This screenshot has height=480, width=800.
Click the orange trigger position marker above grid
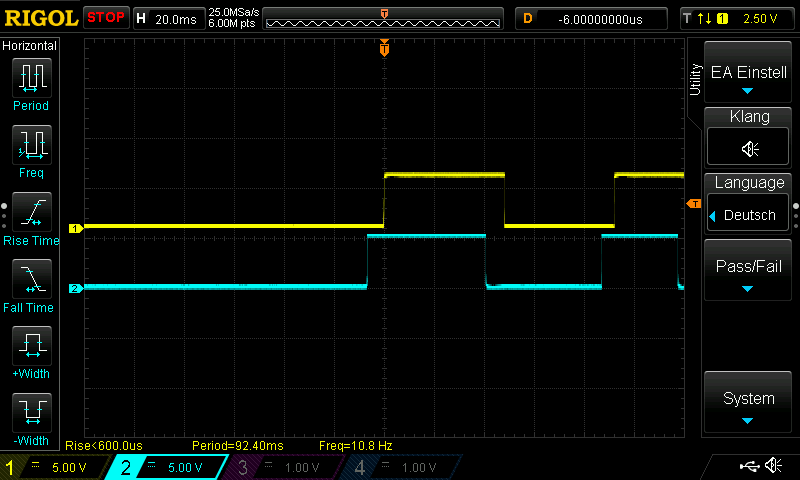pos(384,47)
